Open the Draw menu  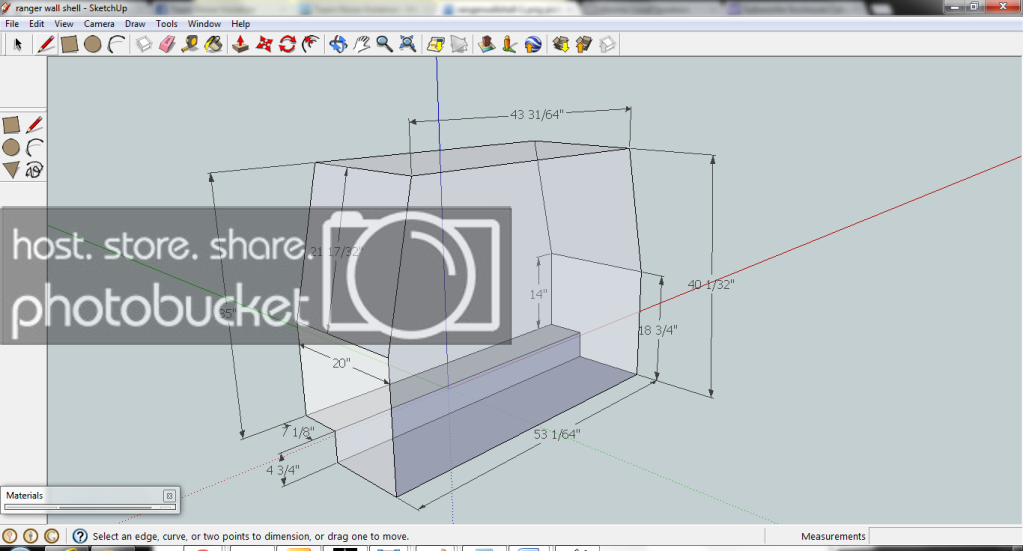pos(135,23)
